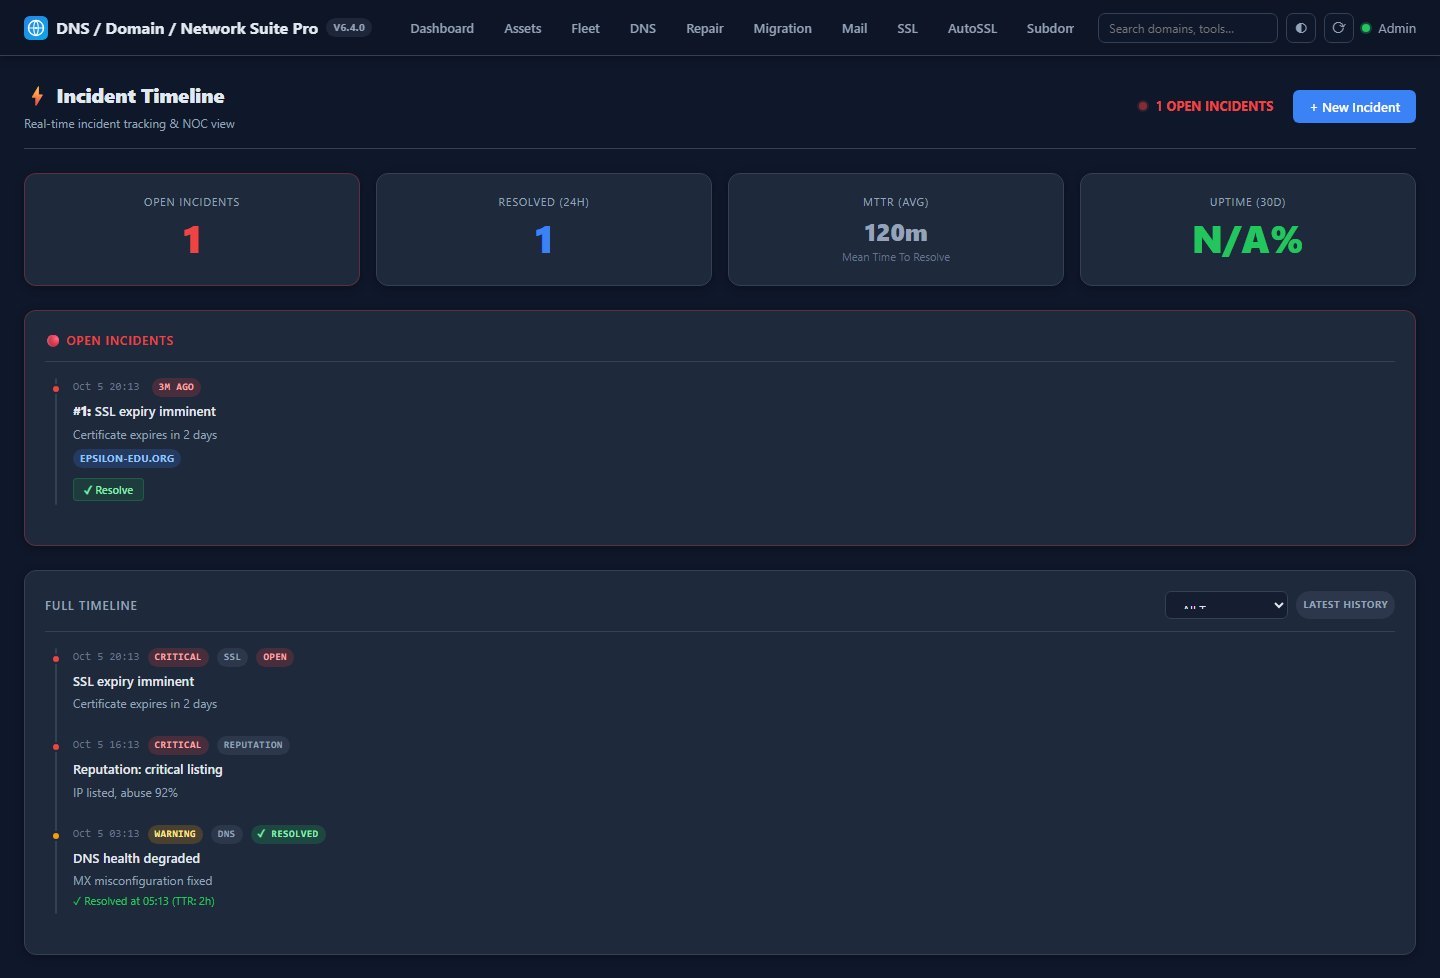Click the "DNS health degraded" timeline entry
This screenshot has height=978, width=1440.
[x=136, y=858]
